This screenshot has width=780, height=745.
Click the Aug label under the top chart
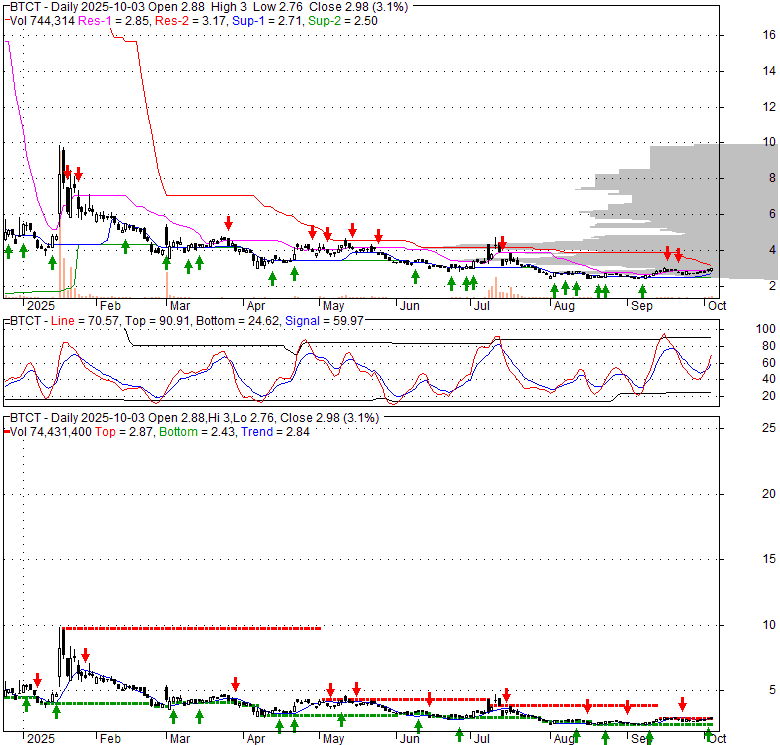click(564, 306)
